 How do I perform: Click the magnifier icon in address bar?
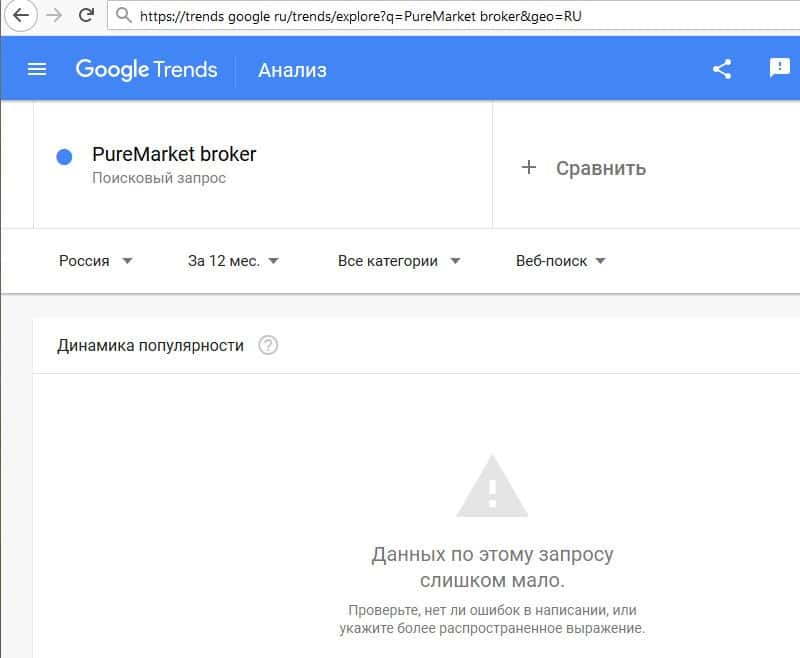pyautogui.click(x=123, y=15)
